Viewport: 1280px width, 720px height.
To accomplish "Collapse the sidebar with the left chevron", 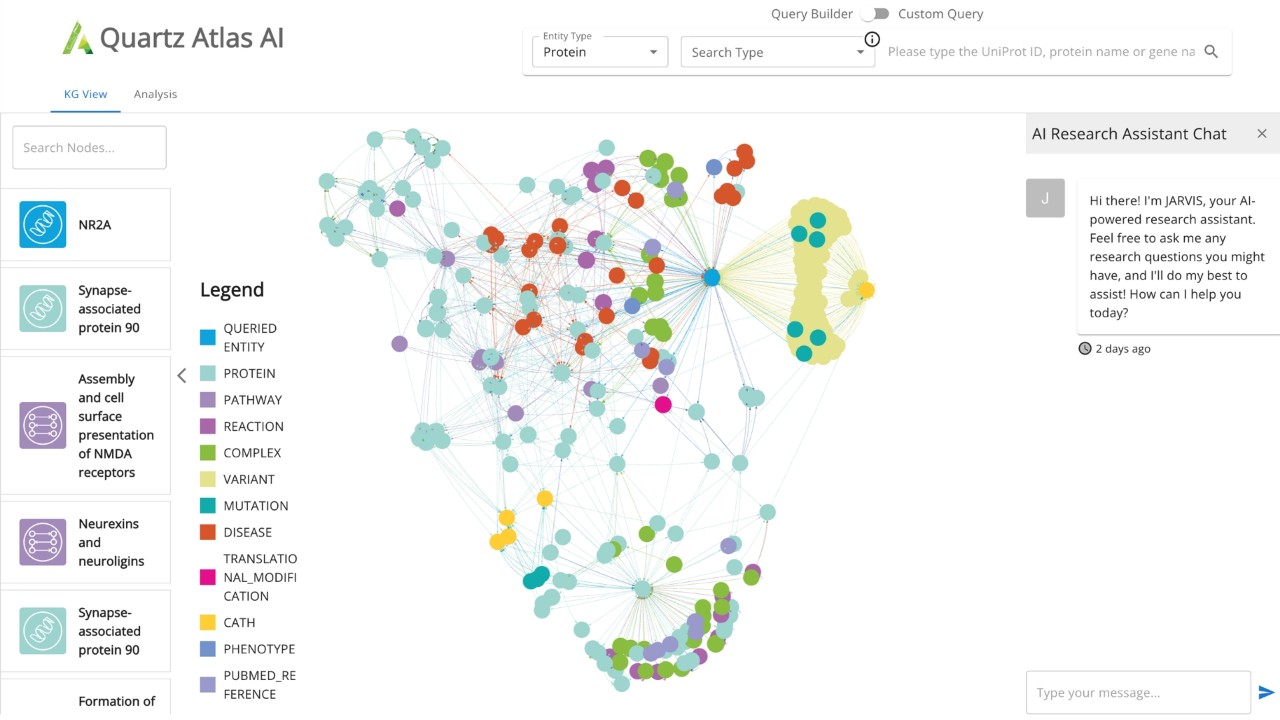I will pos(182,375).
